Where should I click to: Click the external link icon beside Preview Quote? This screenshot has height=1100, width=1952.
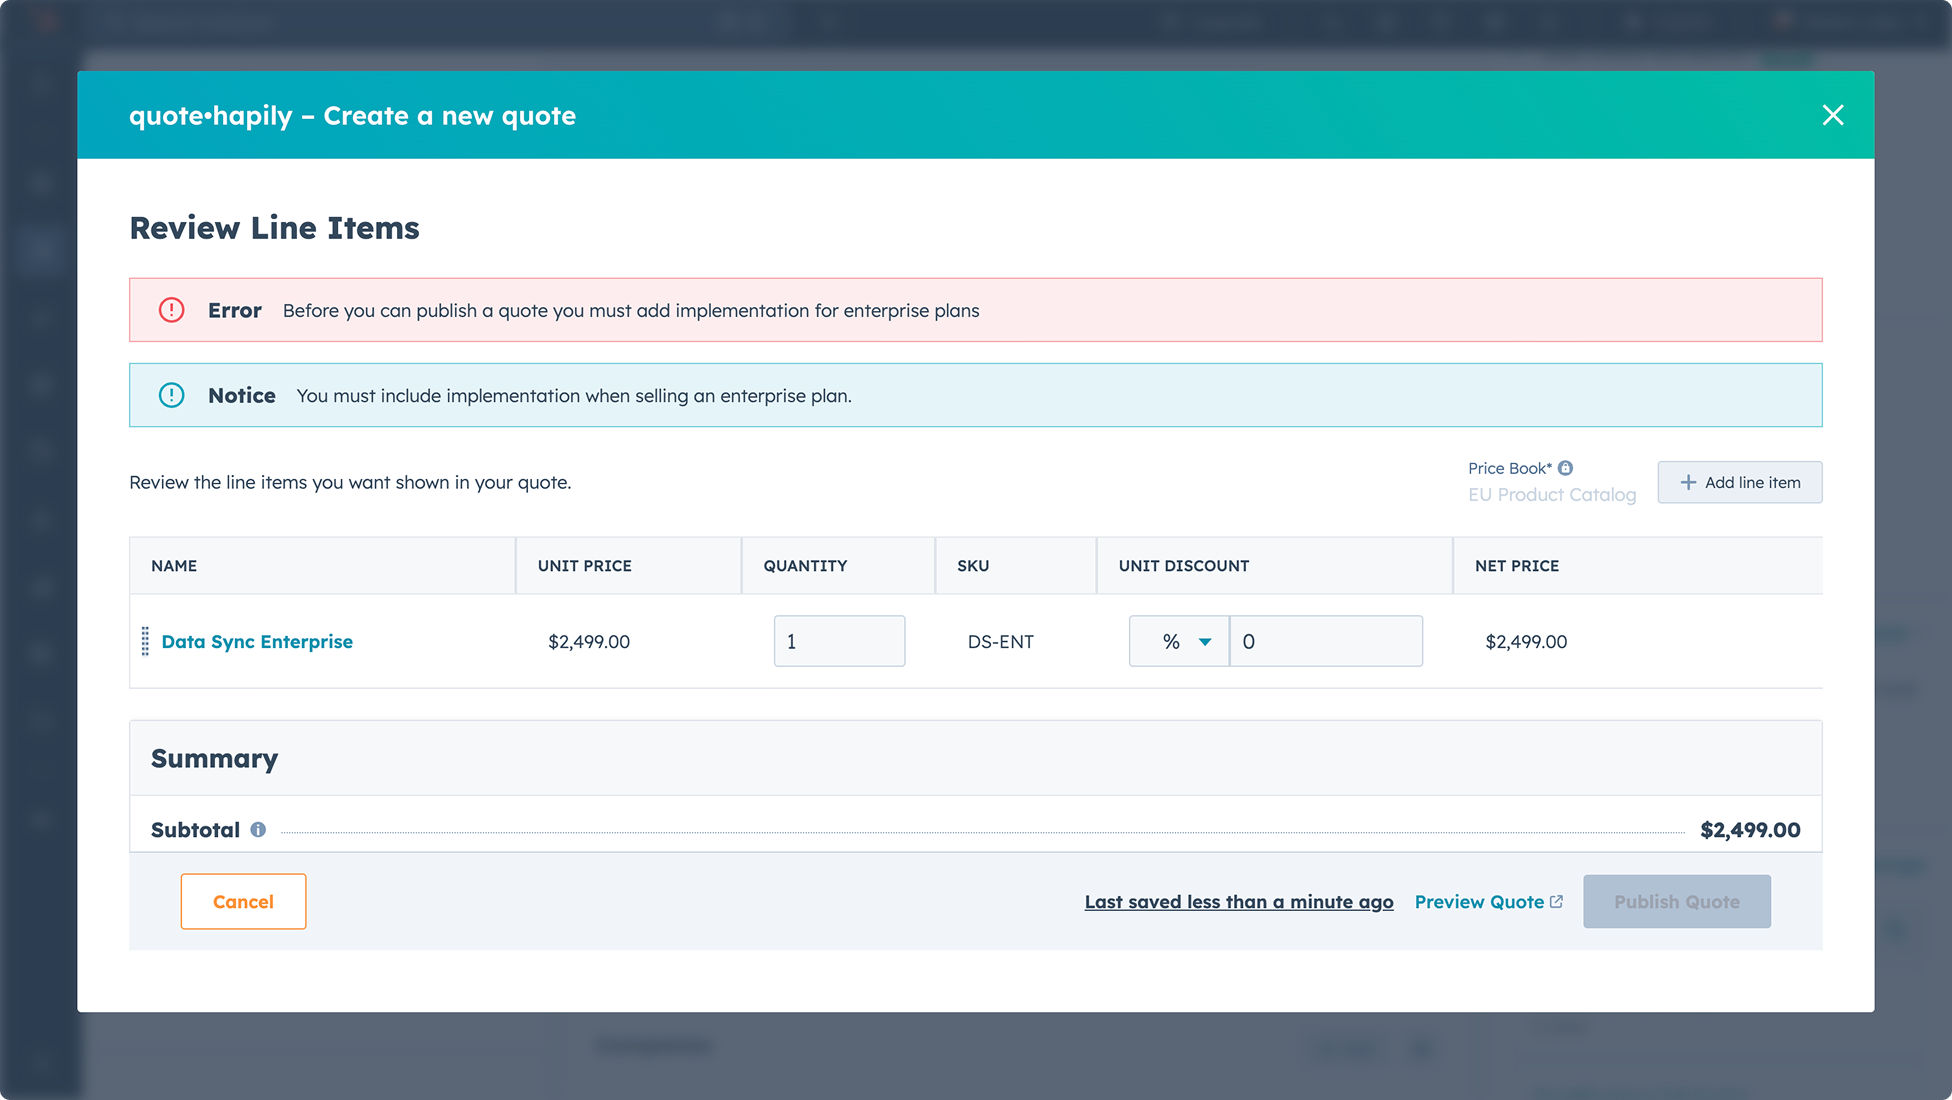[x=1556, y=901]
